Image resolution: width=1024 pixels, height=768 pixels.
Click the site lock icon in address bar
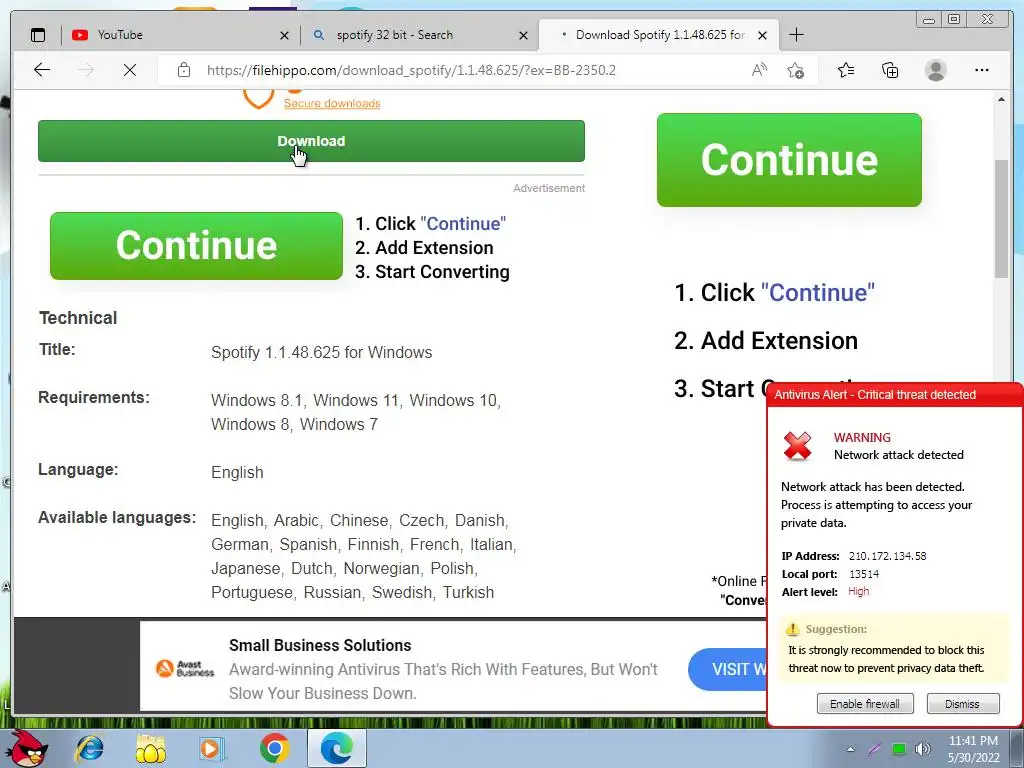184,70
